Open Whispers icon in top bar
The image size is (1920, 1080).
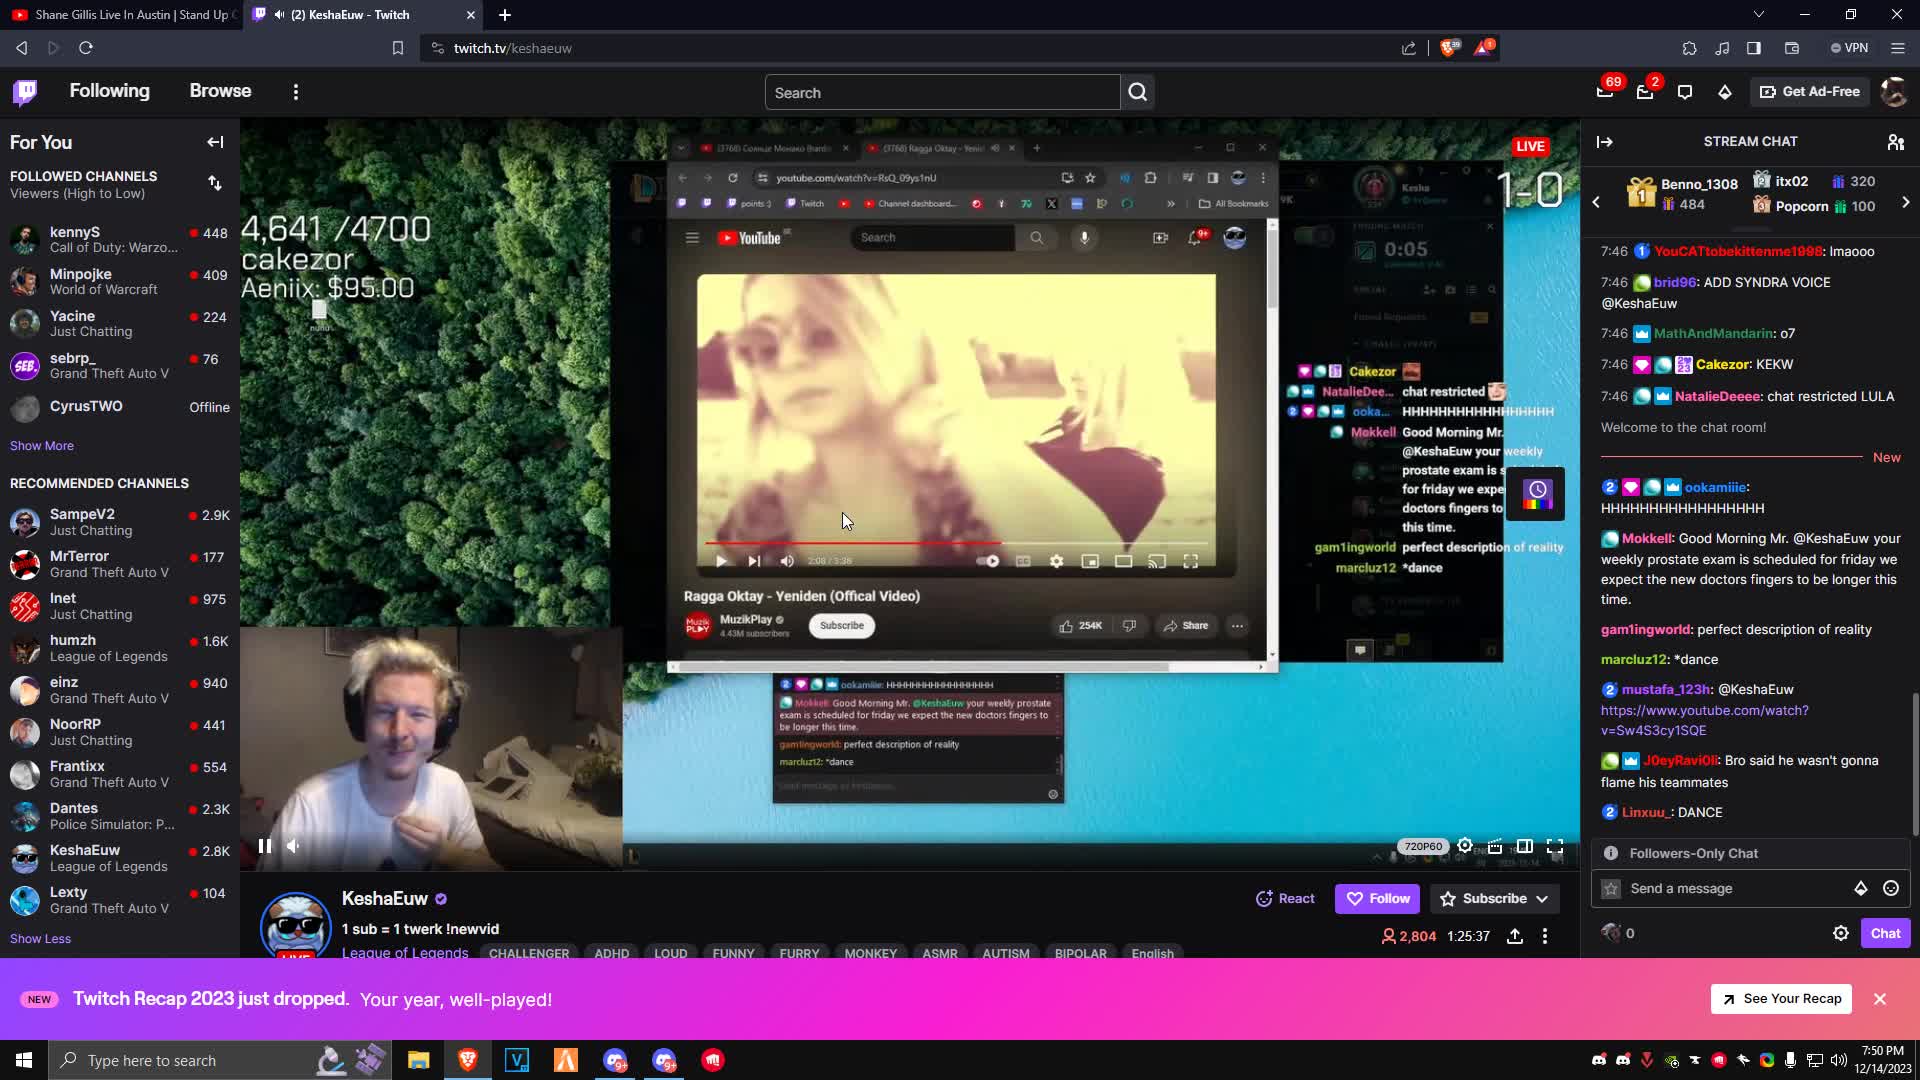click(1684, 92)
